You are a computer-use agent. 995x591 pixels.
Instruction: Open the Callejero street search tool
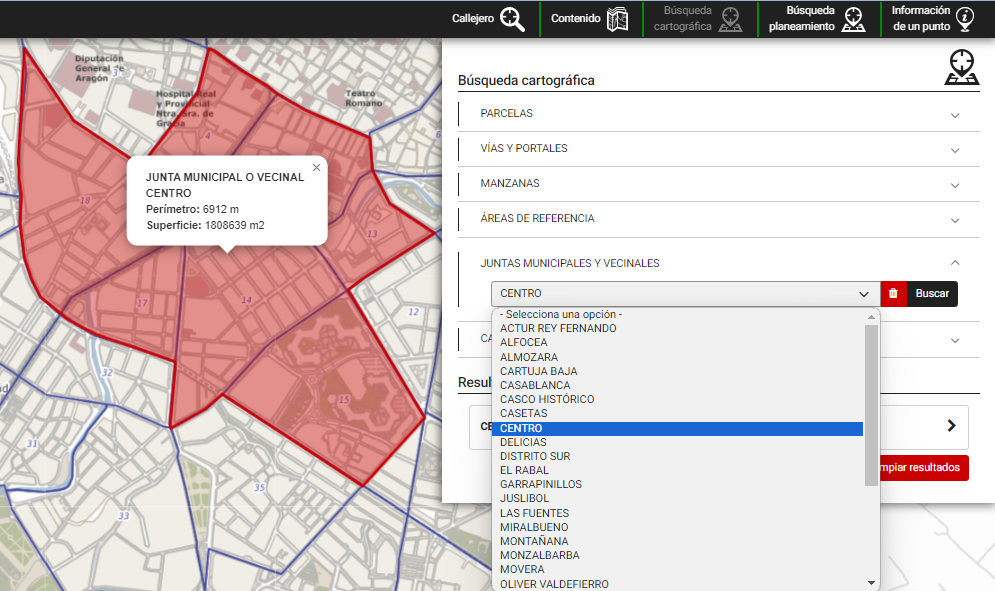(x=487, y=19)
